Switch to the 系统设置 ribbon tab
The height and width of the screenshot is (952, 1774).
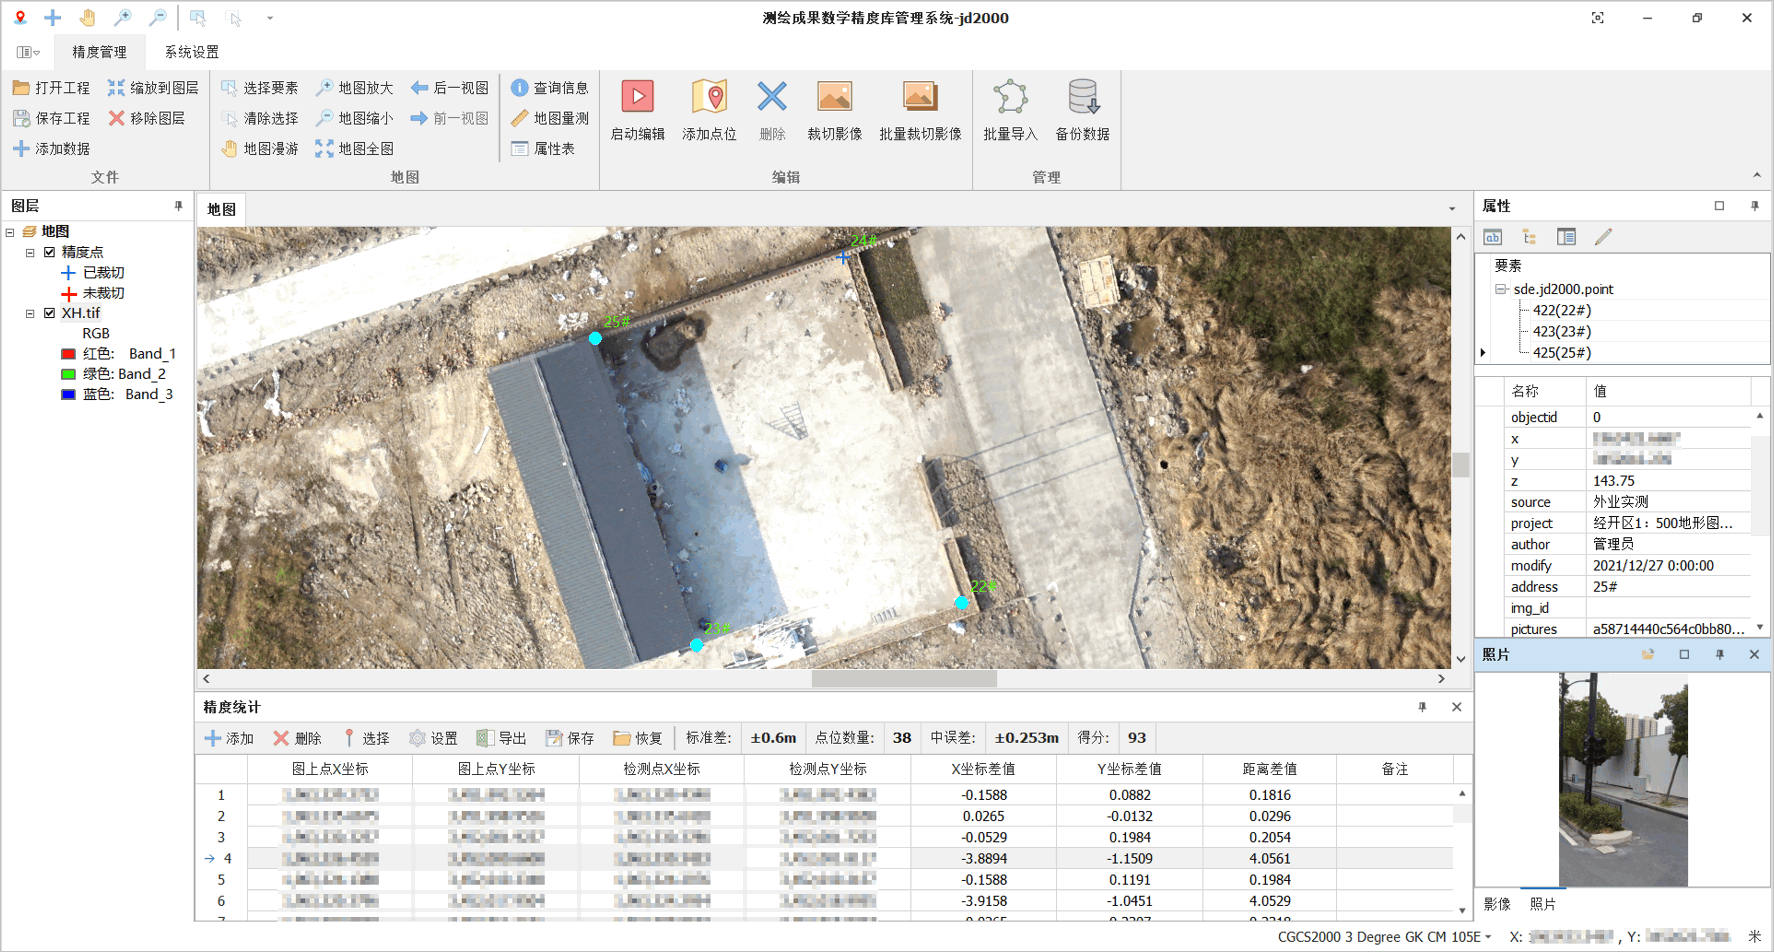(191, 52)
